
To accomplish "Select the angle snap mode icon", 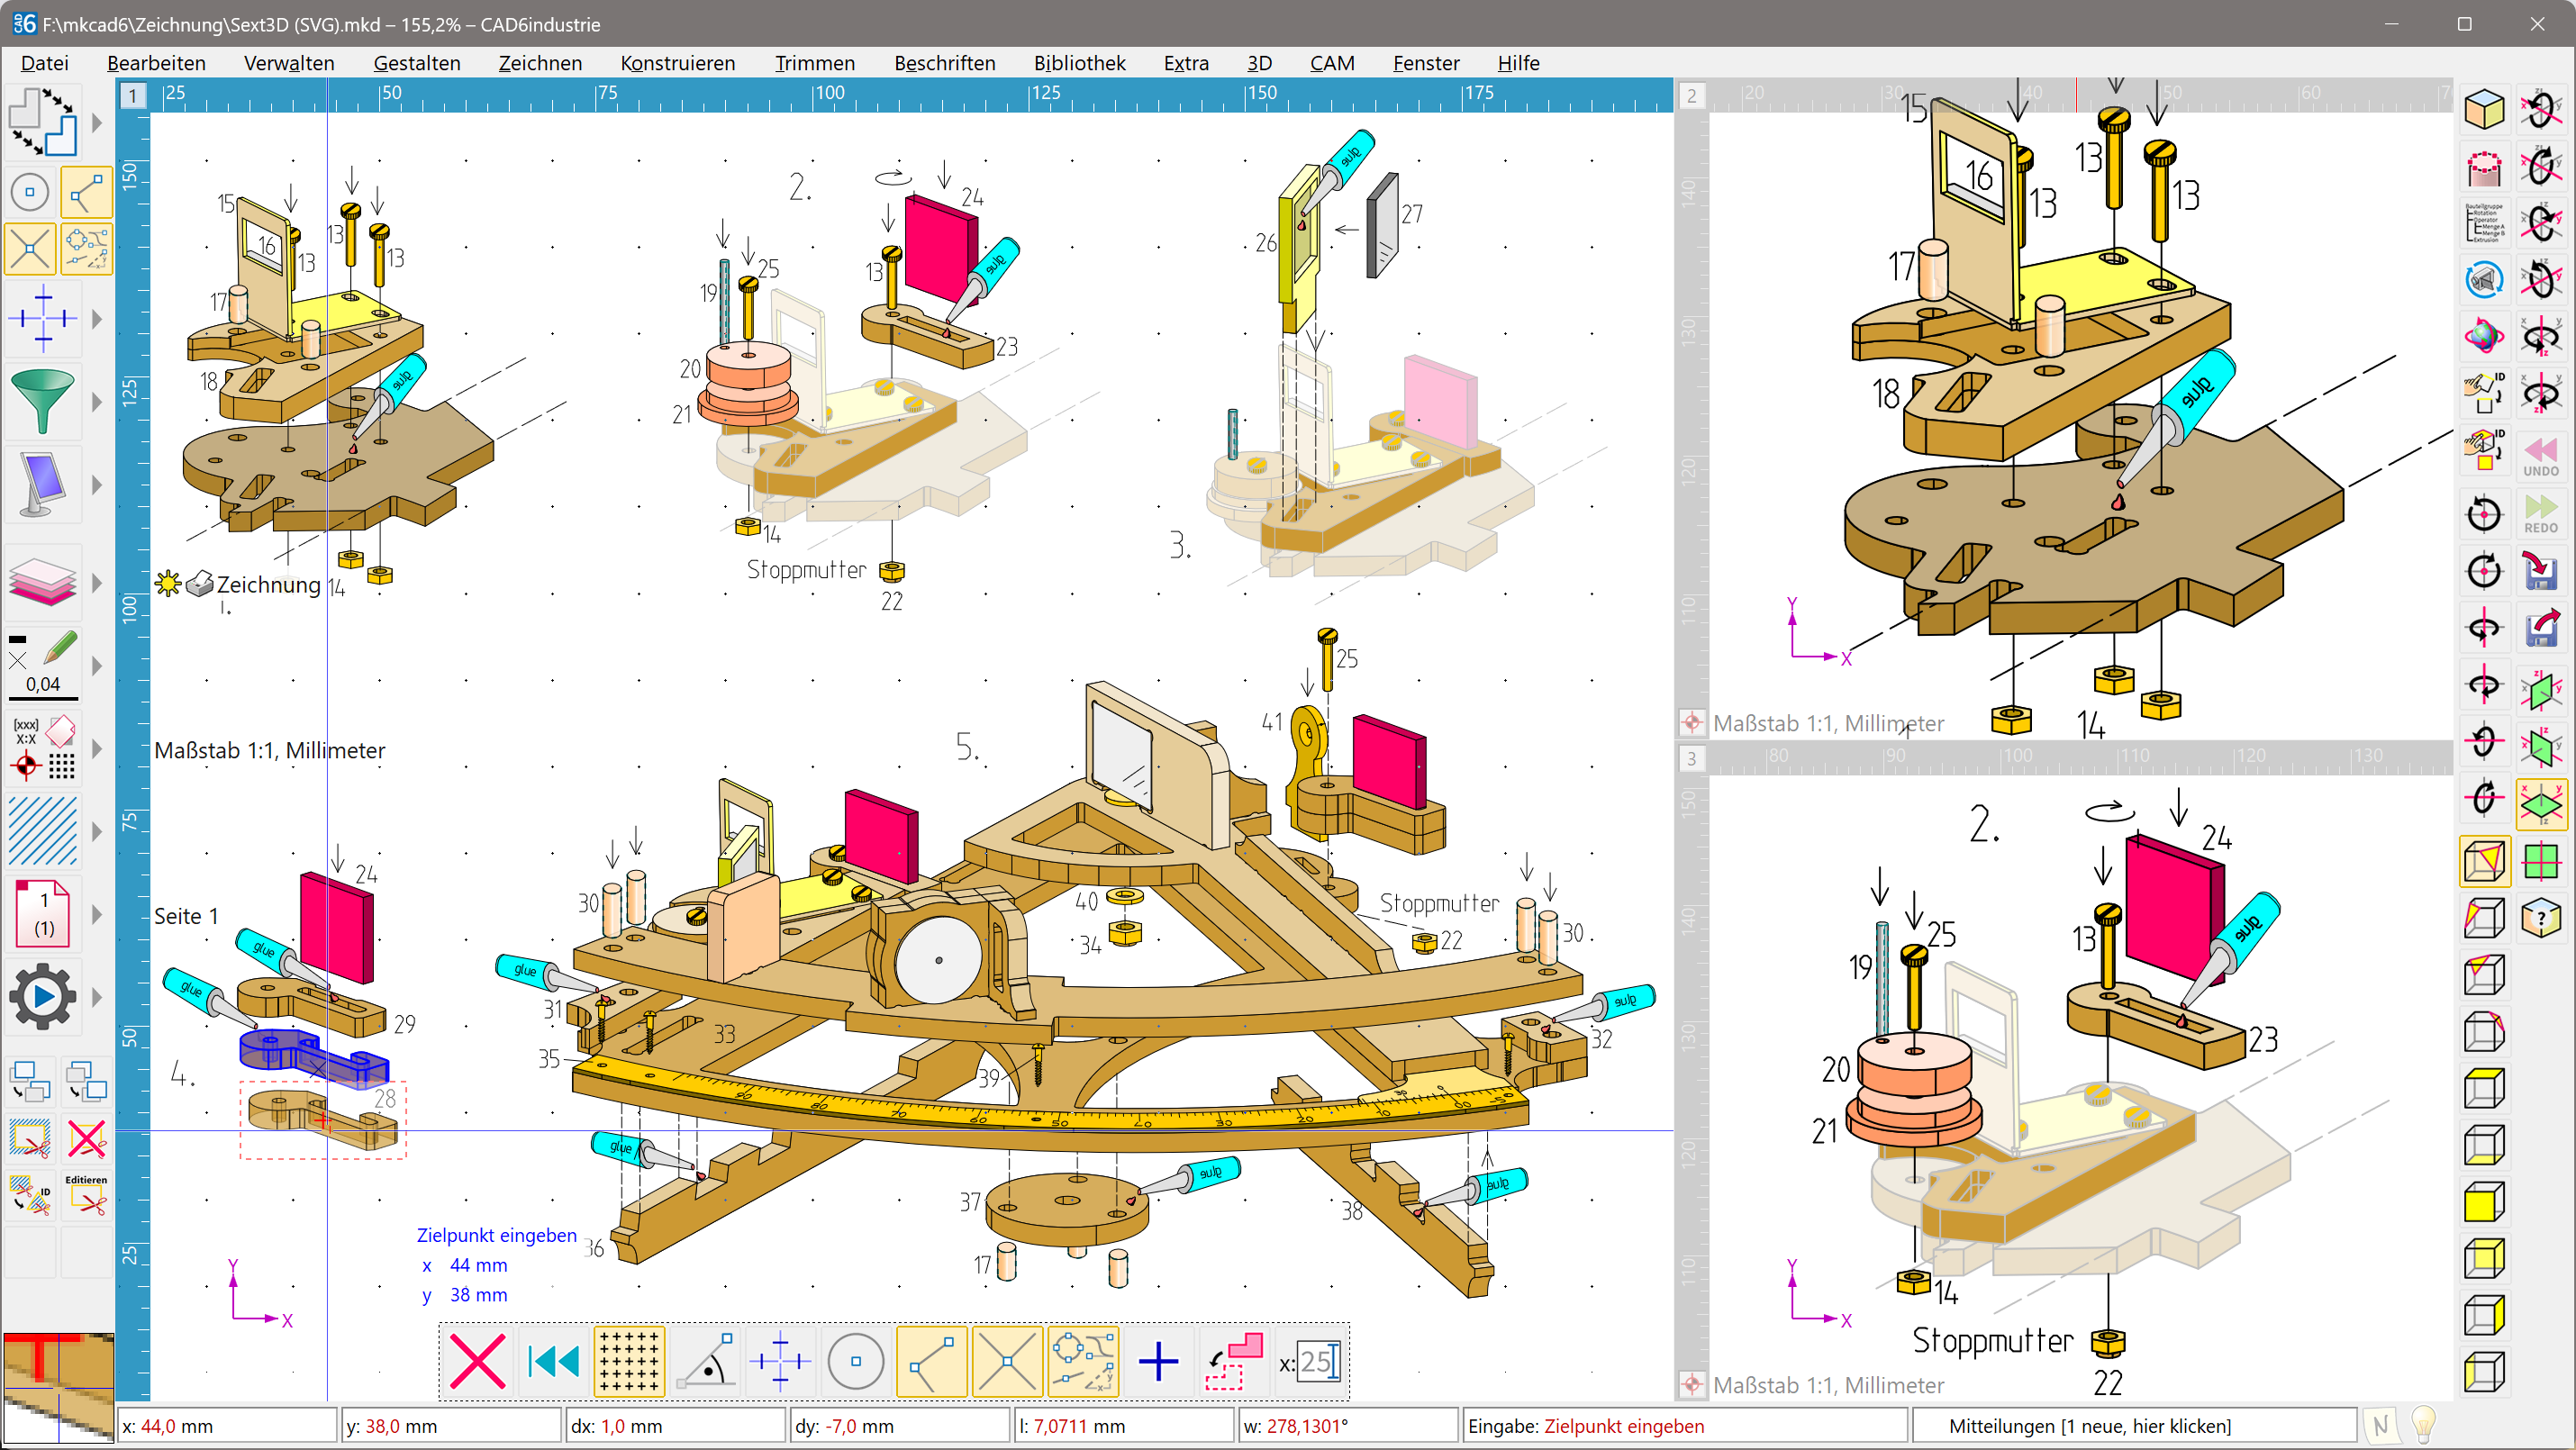I will pos(706,1361).
